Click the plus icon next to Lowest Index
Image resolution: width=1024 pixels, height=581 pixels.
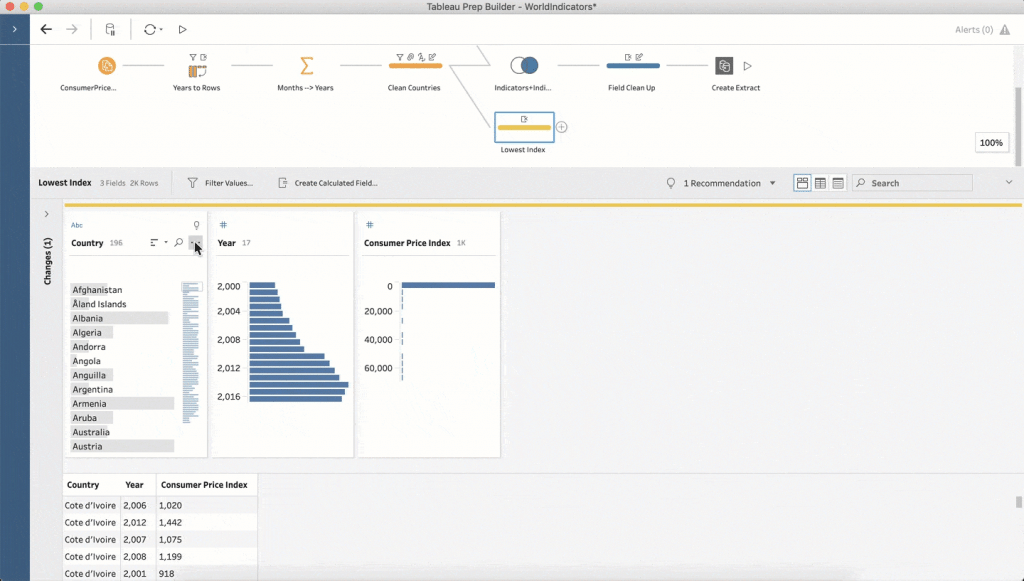coord(562,127)
